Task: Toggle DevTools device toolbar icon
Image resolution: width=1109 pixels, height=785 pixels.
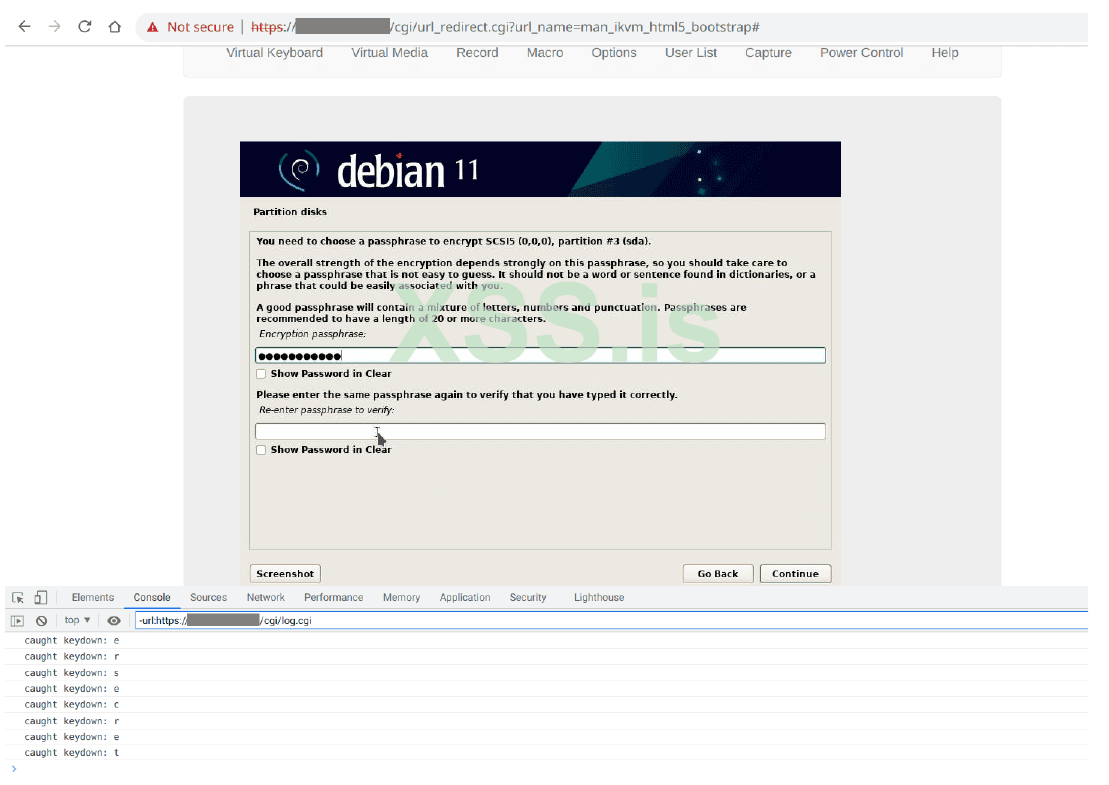Action: click(41, 598)
